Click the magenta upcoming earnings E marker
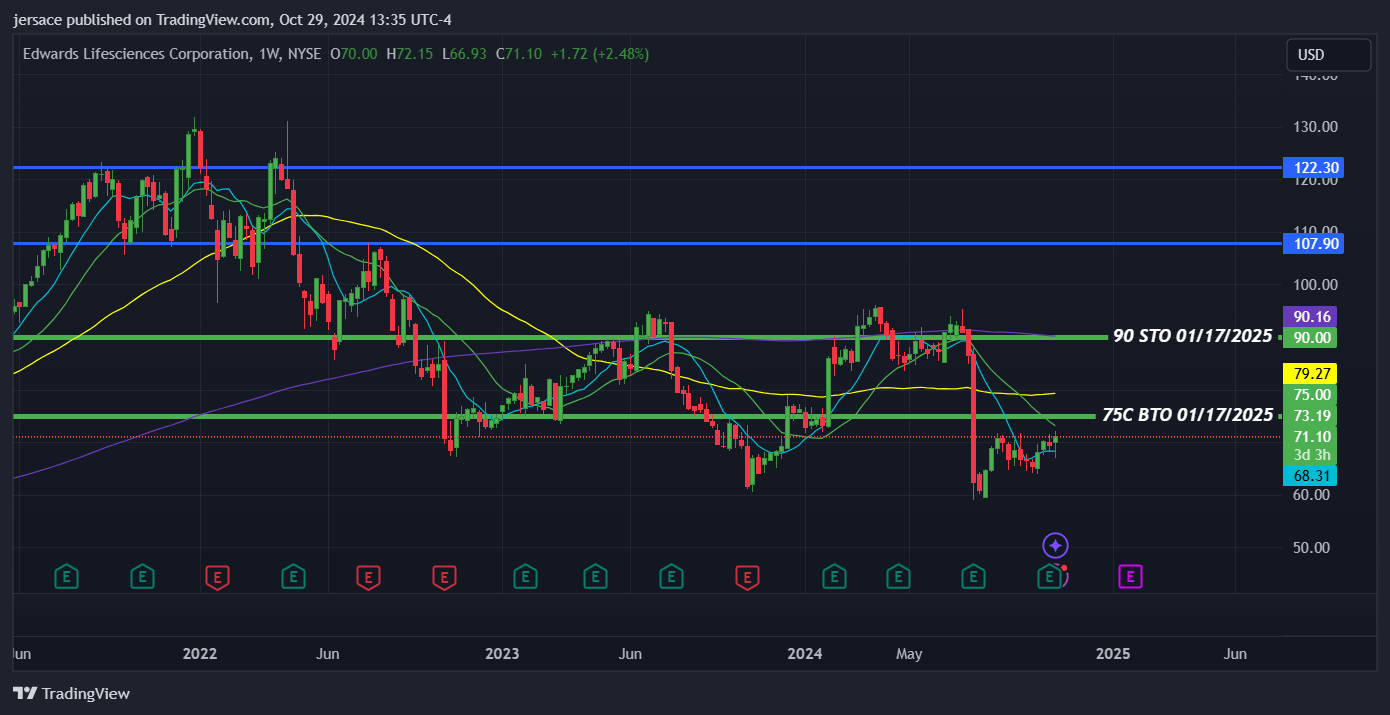This screenshot has width=1390, height=715. pyautogui.click(x=1131, y=576)
